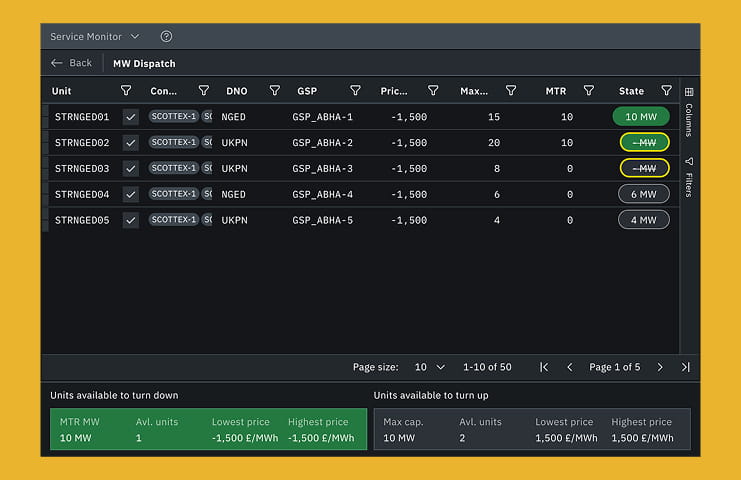Click the green 10 MW state button

pos(640,117)
